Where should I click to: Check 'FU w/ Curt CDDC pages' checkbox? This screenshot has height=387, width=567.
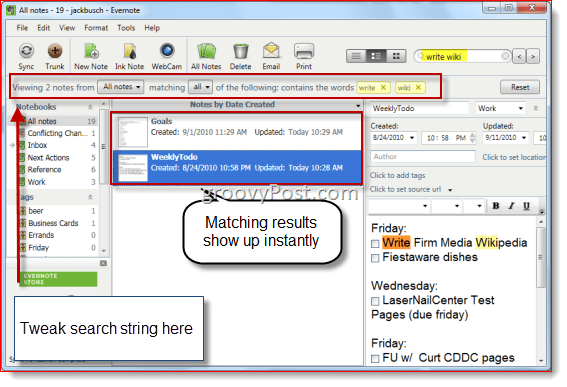tap(375, 358)
